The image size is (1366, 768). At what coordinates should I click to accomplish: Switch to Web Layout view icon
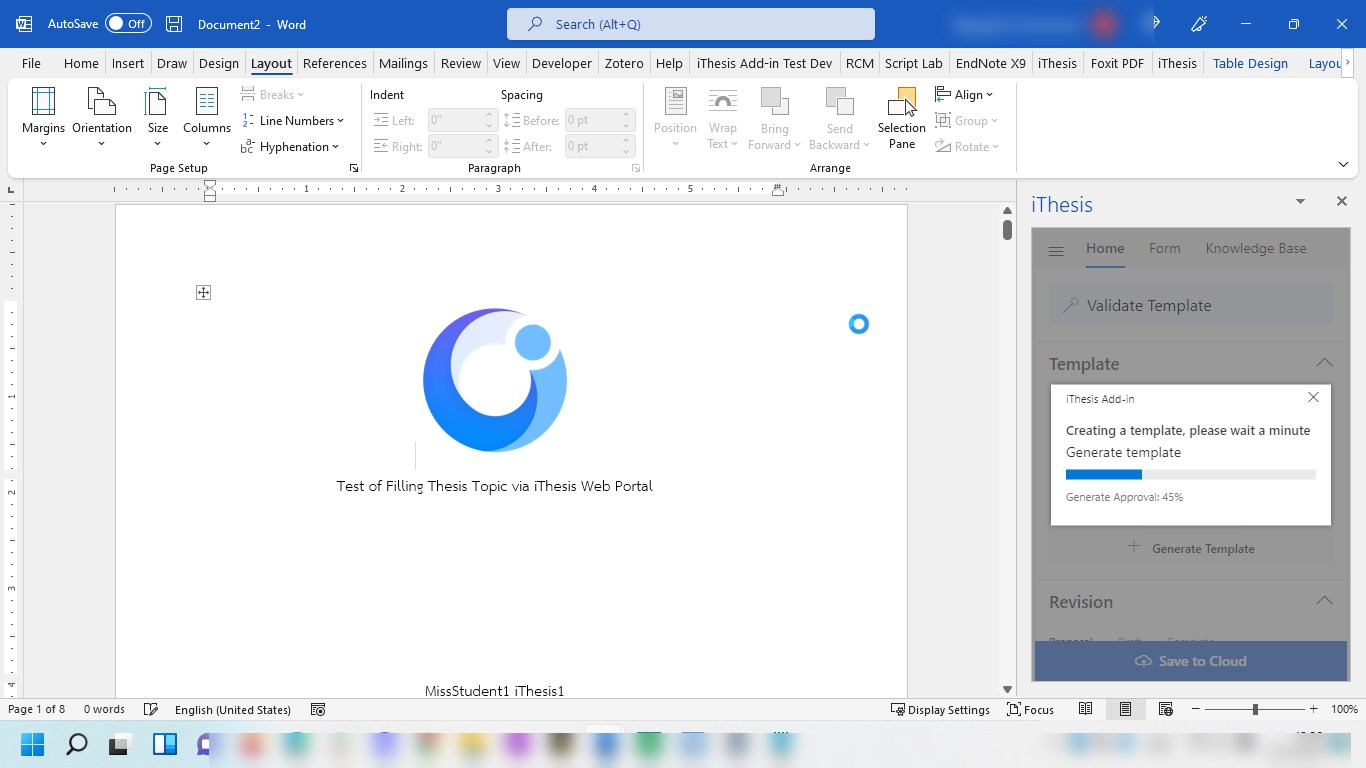[x=1165, y=709]
